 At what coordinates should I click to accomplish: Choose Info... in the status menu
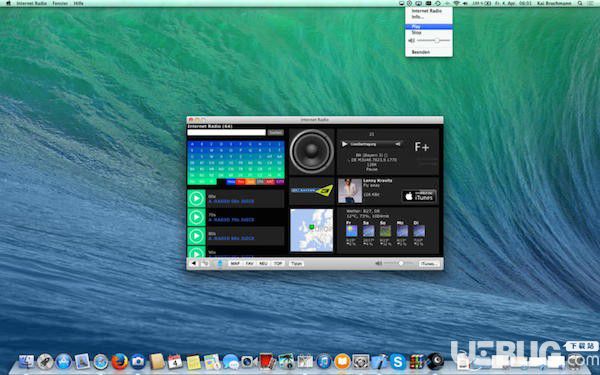tap(429, 17)
